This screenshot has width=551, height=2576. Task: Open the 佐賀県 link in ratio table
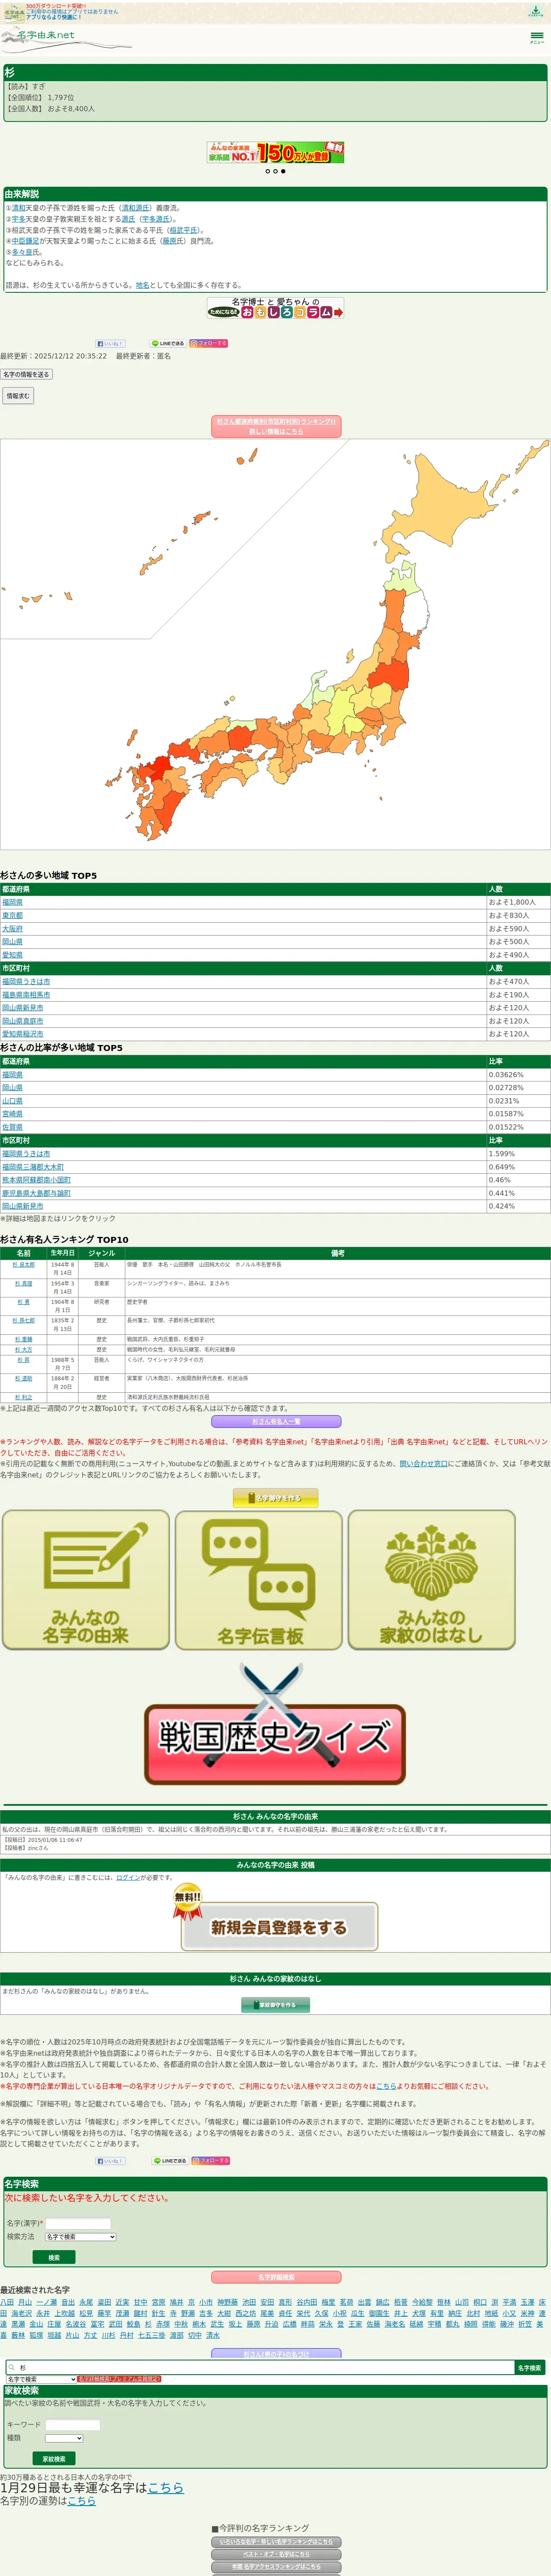click(12, 1127)
